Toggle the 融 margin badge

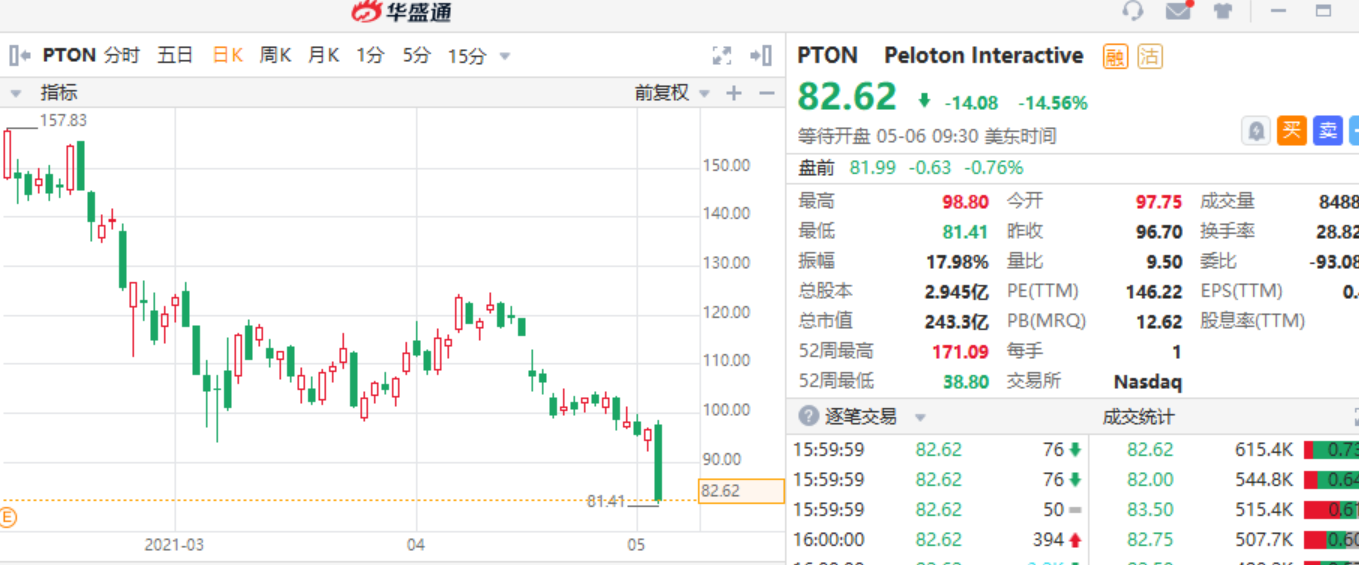[1114, 56]
